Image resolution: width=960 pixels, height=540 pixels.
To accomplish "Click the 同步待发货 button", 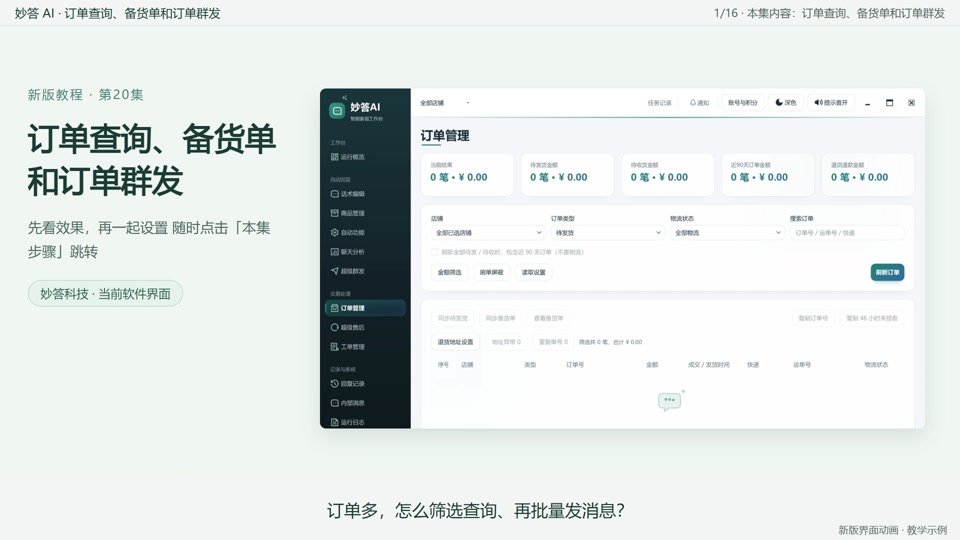I will click(452, 318).
